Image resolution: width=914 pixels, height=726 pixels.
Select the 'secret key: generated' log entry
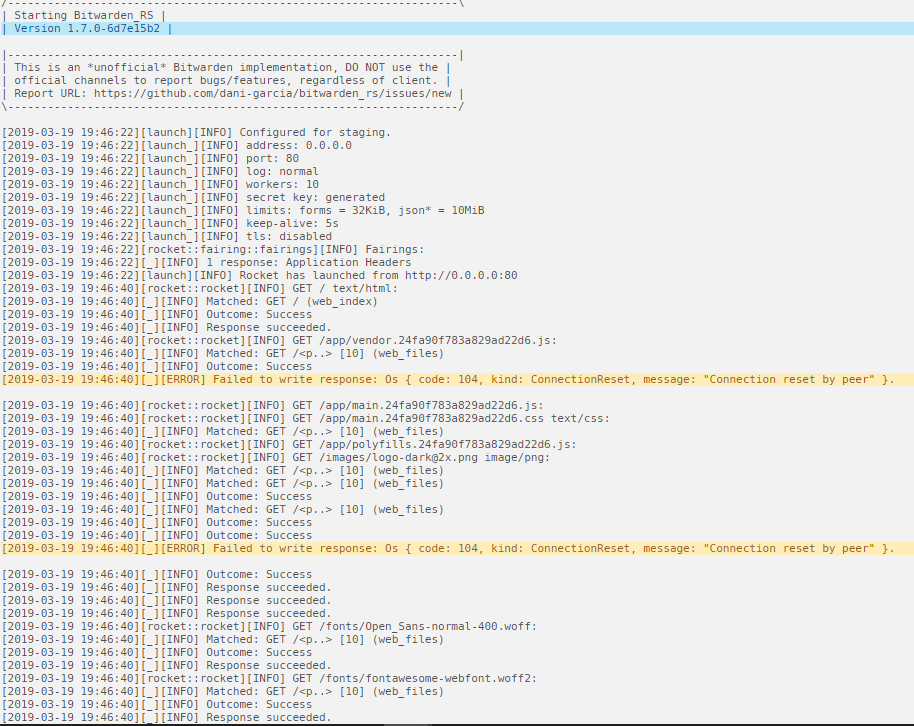coord(194,197)
